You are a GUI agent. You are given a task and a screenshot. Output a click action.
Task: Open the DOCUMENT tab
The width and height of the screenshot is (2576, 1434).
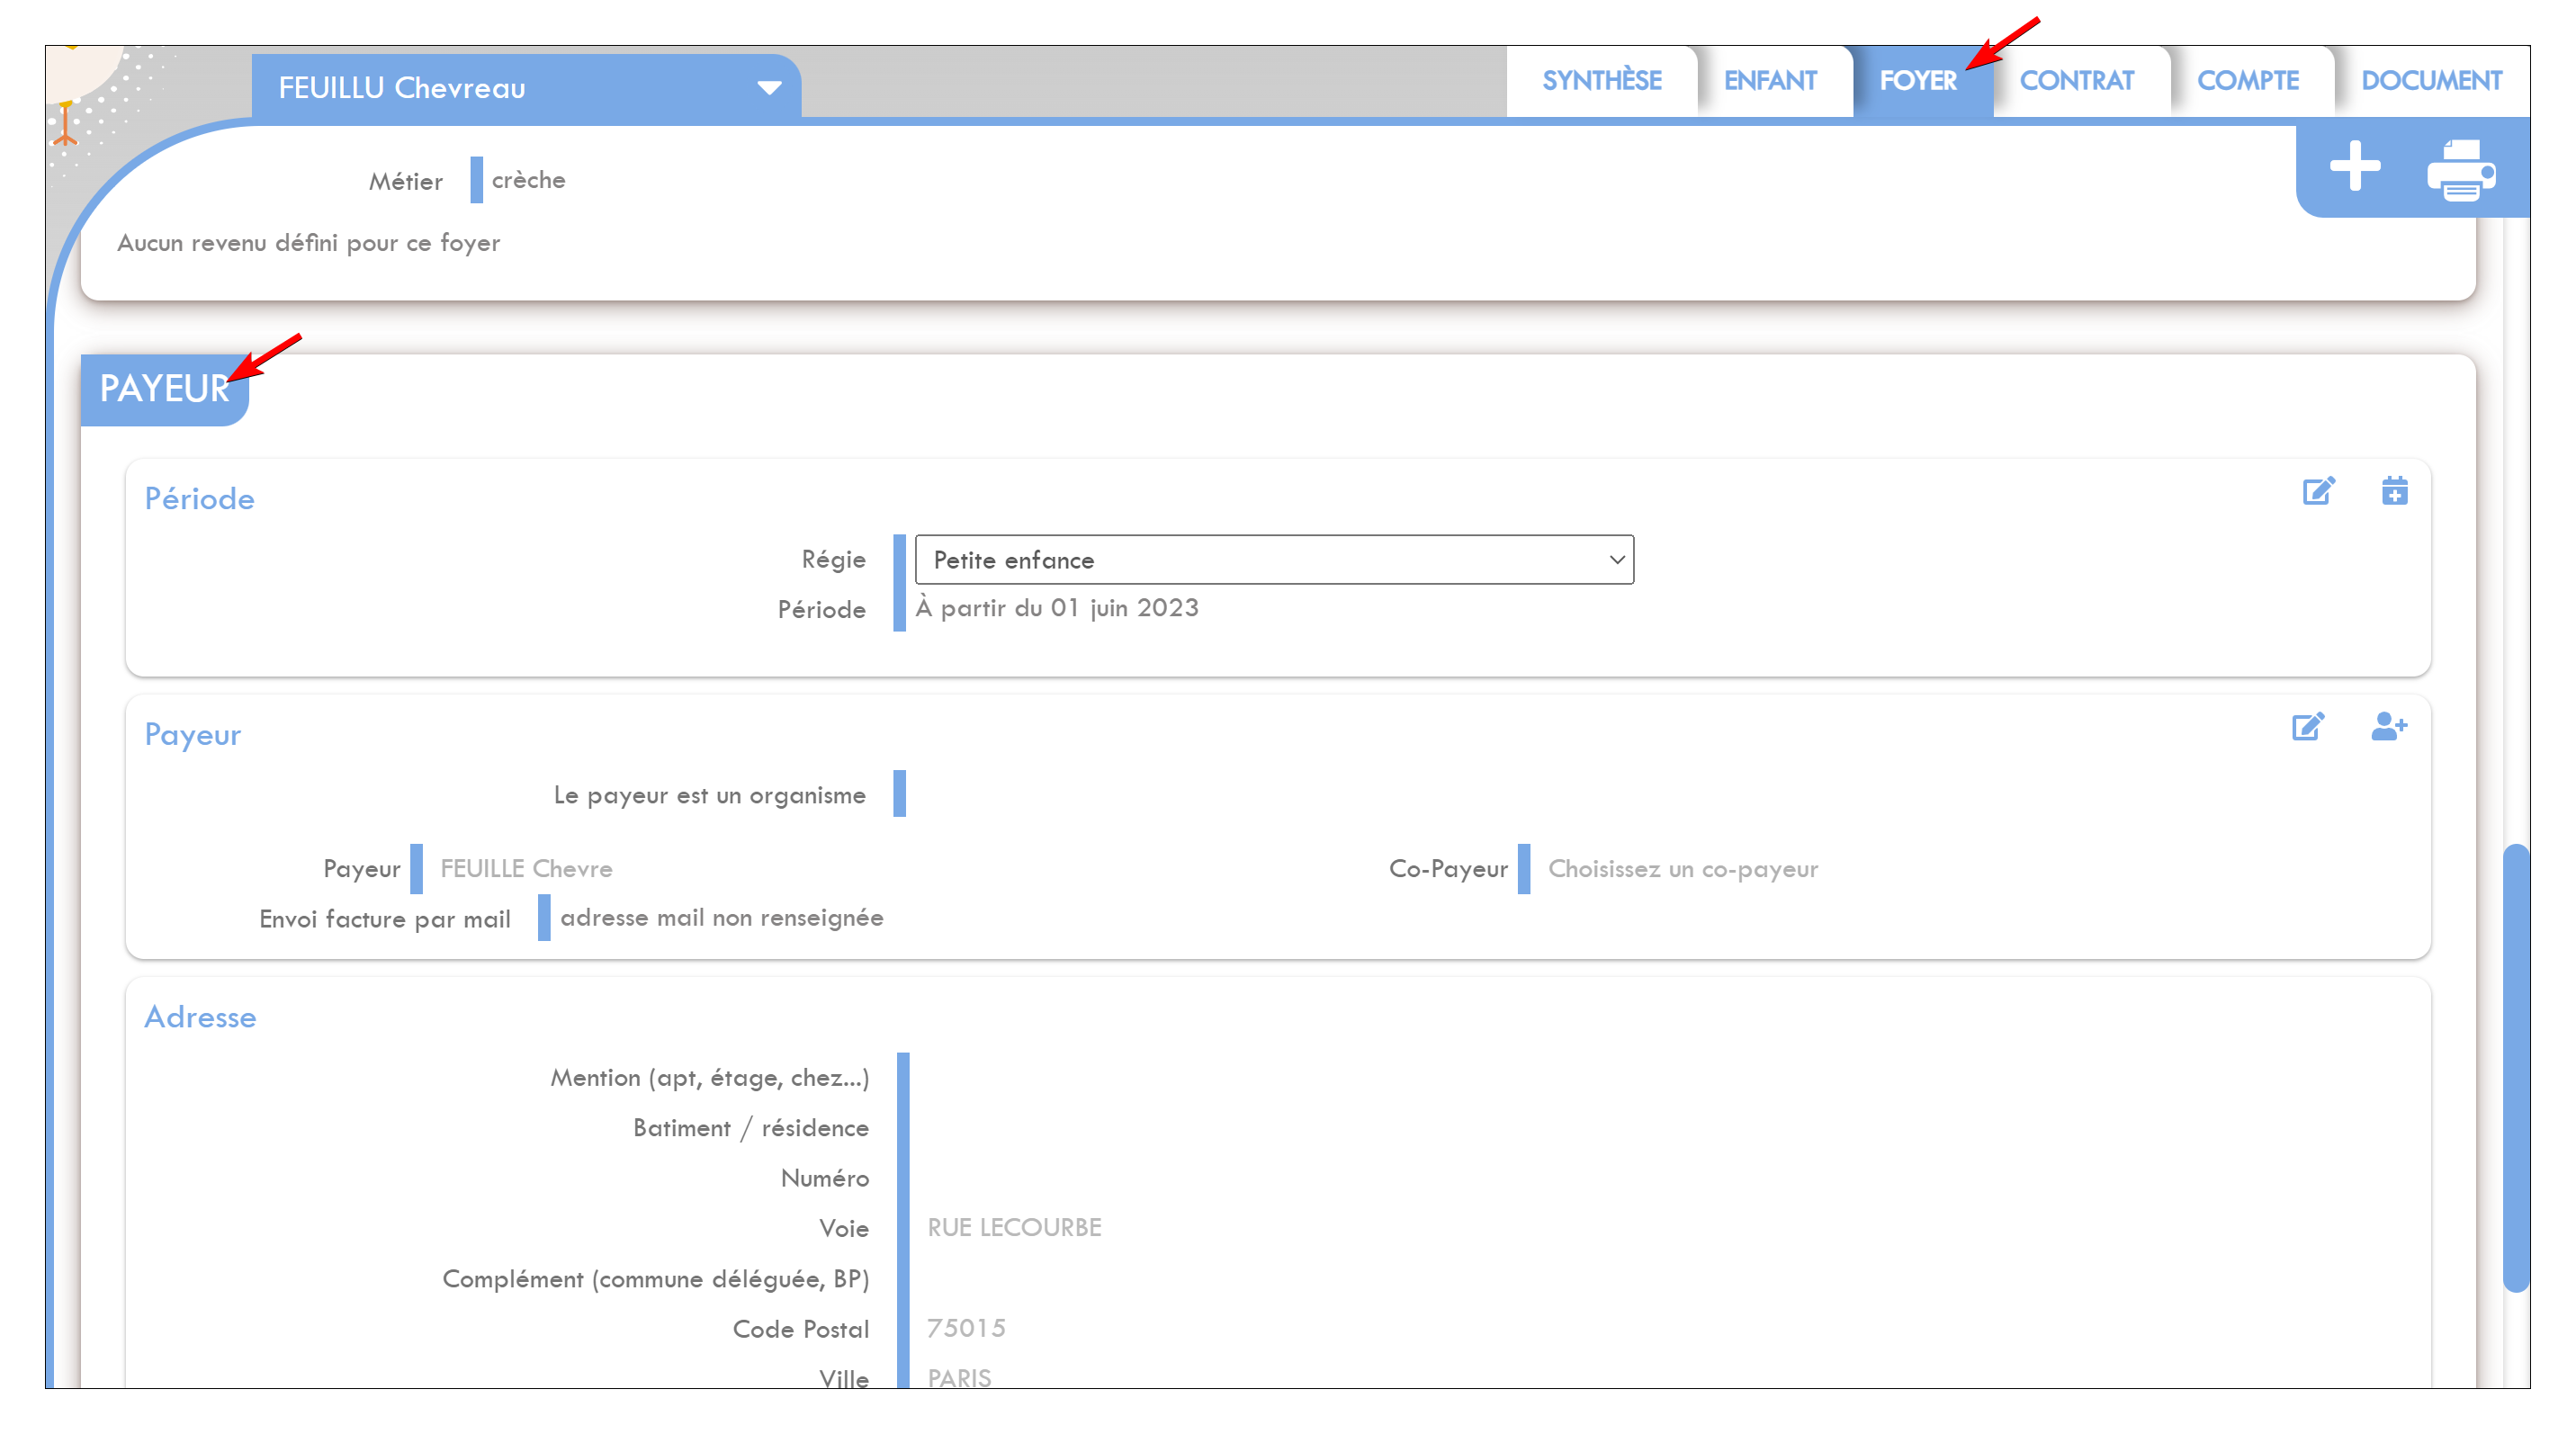click(x=2431, y=81)
